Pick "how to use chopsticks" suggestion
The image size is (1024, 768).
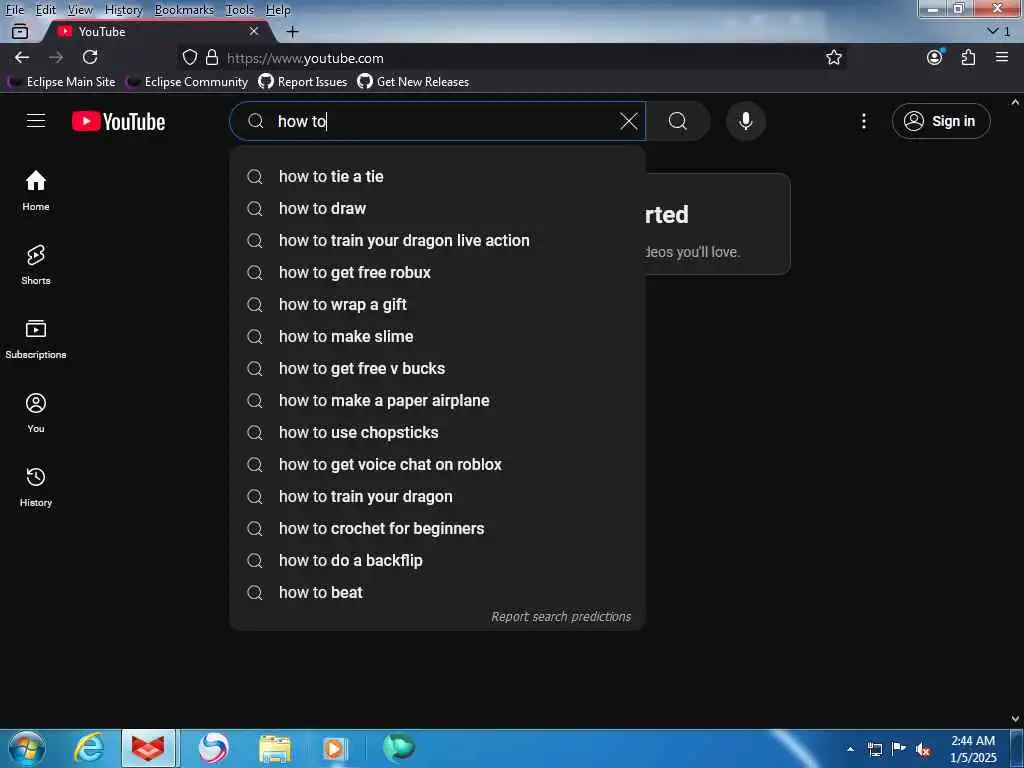click(438, 432)
